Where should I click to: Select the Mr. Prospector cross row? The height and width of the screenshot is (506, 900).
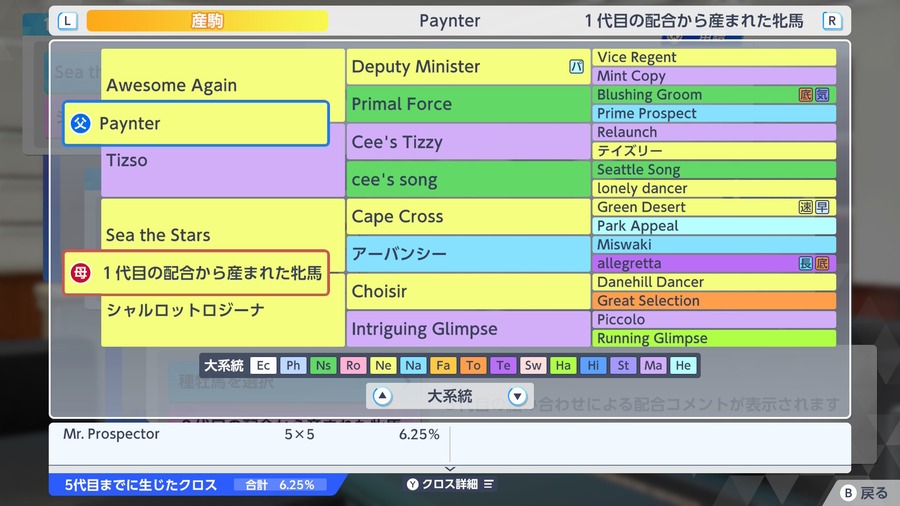click(x=250, y=434)
